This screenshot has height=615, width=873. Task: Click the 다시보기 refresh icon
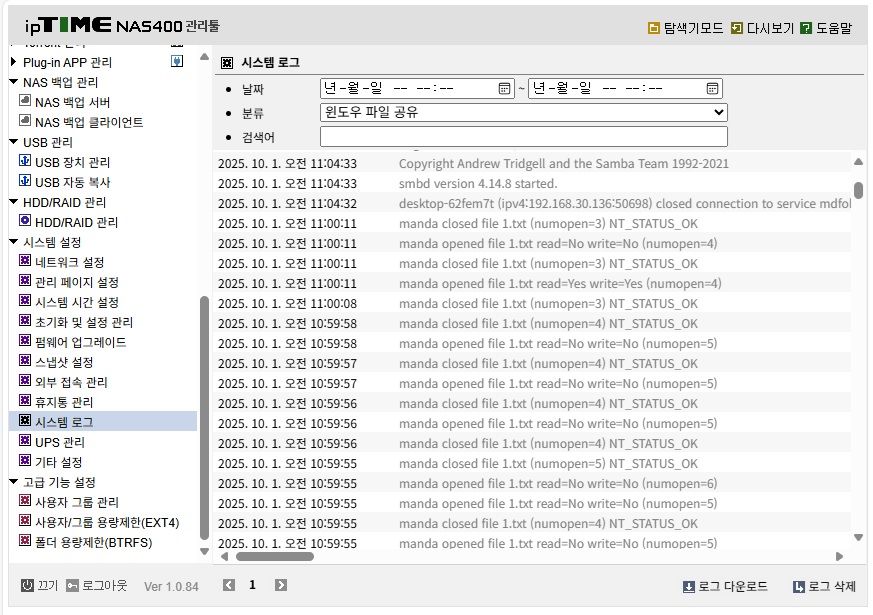pos(737,28)
